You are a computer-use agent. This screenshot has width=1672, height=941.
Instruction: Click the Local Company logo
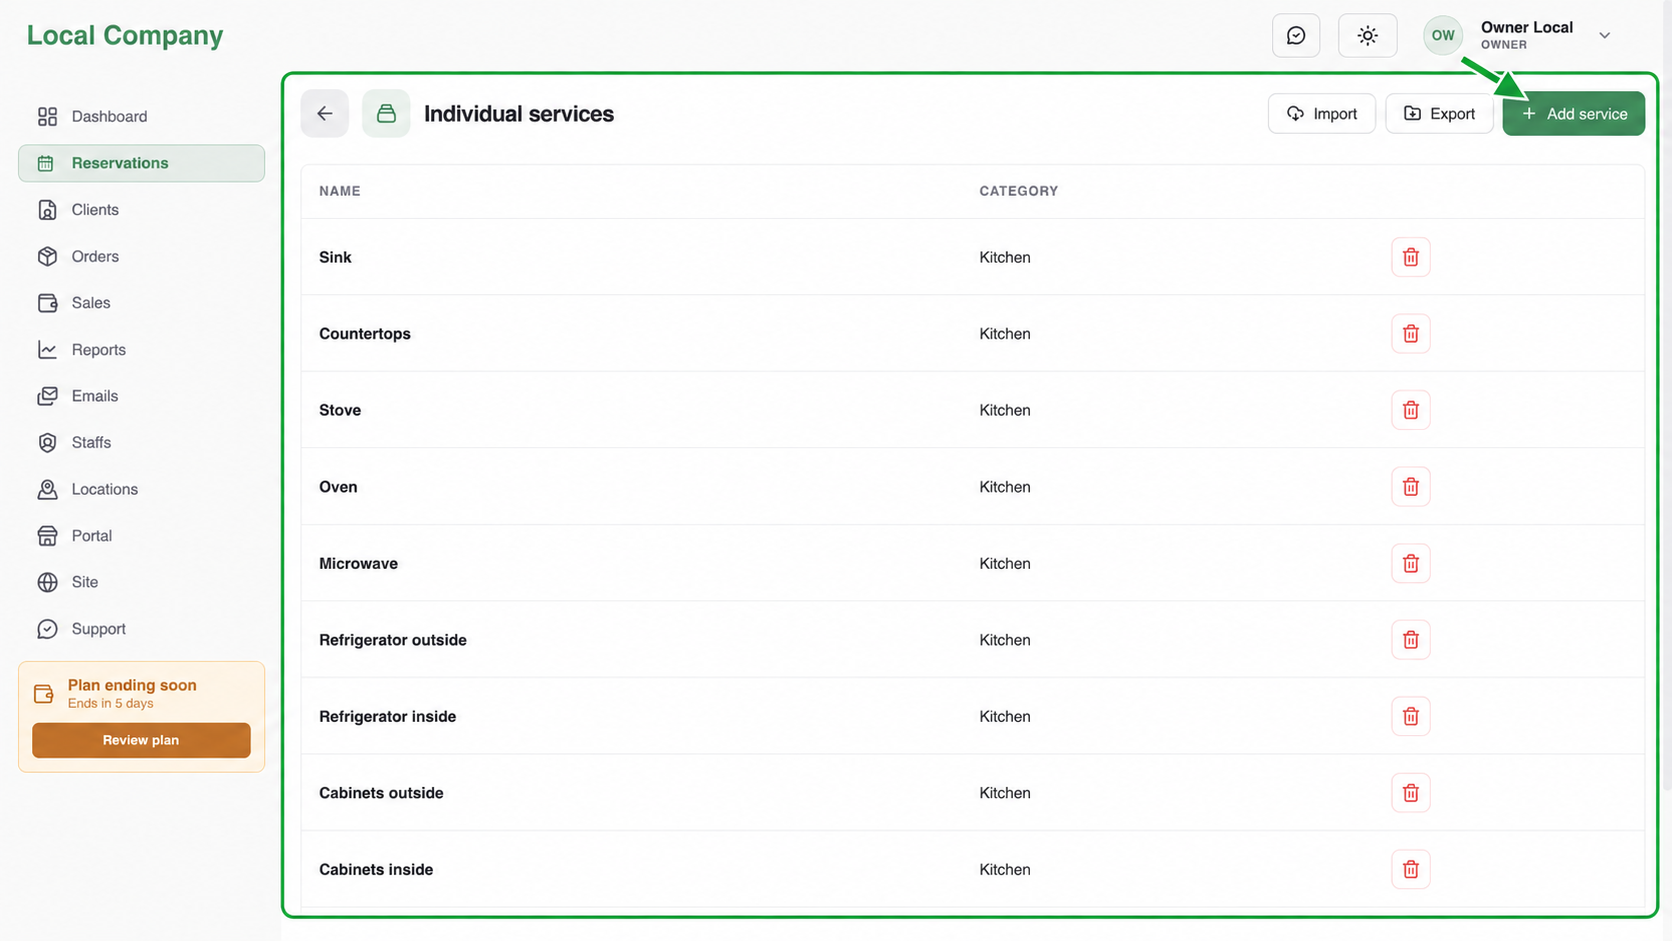pyautogui.click(x=125, y=35)
